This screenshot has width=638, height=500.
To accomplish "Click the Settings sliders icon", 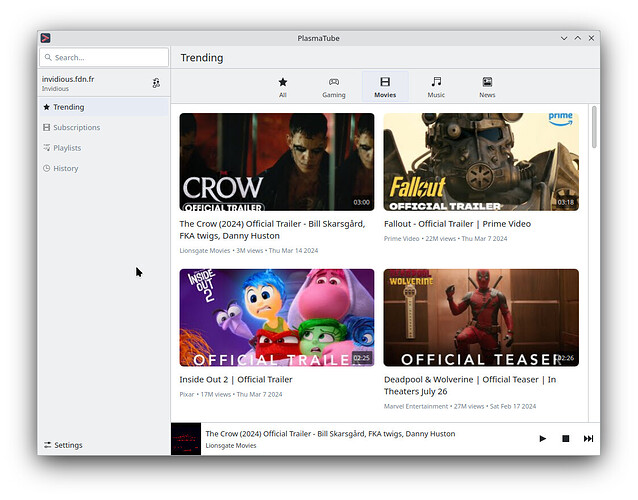I will click(x=48, y=445).
